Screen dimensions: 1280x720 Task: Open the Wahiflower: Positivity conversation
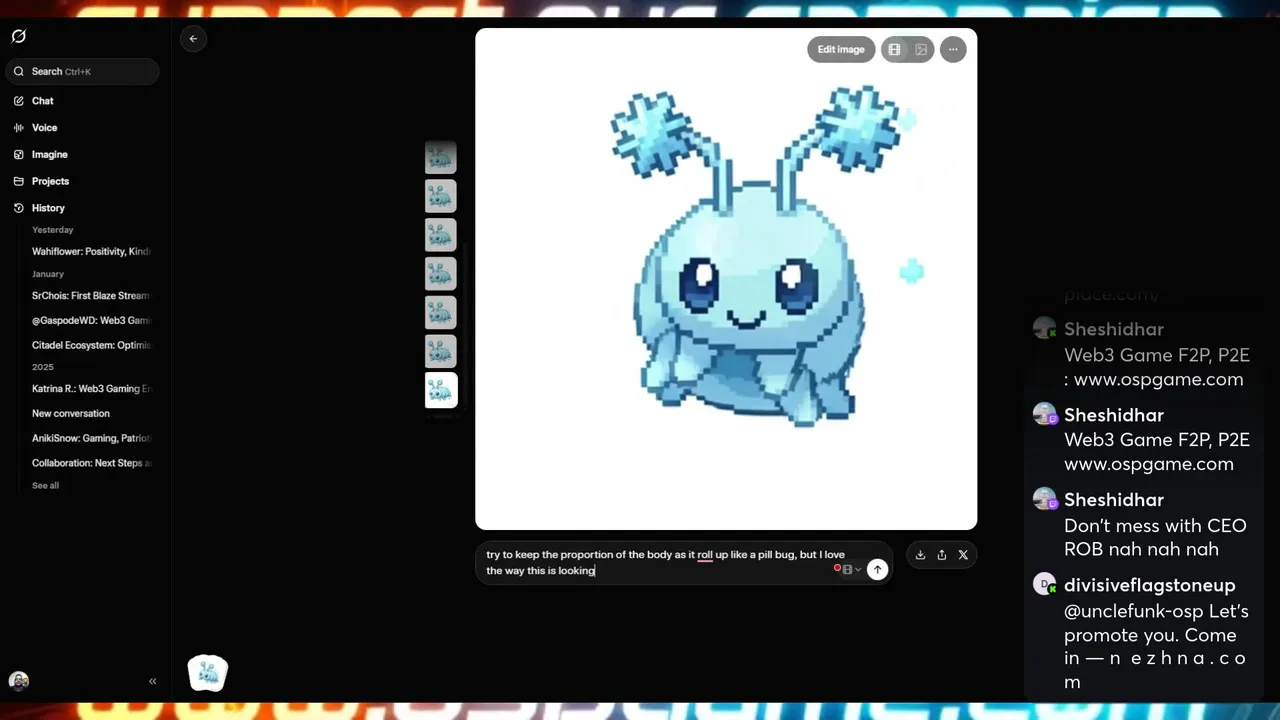point(91,252)
